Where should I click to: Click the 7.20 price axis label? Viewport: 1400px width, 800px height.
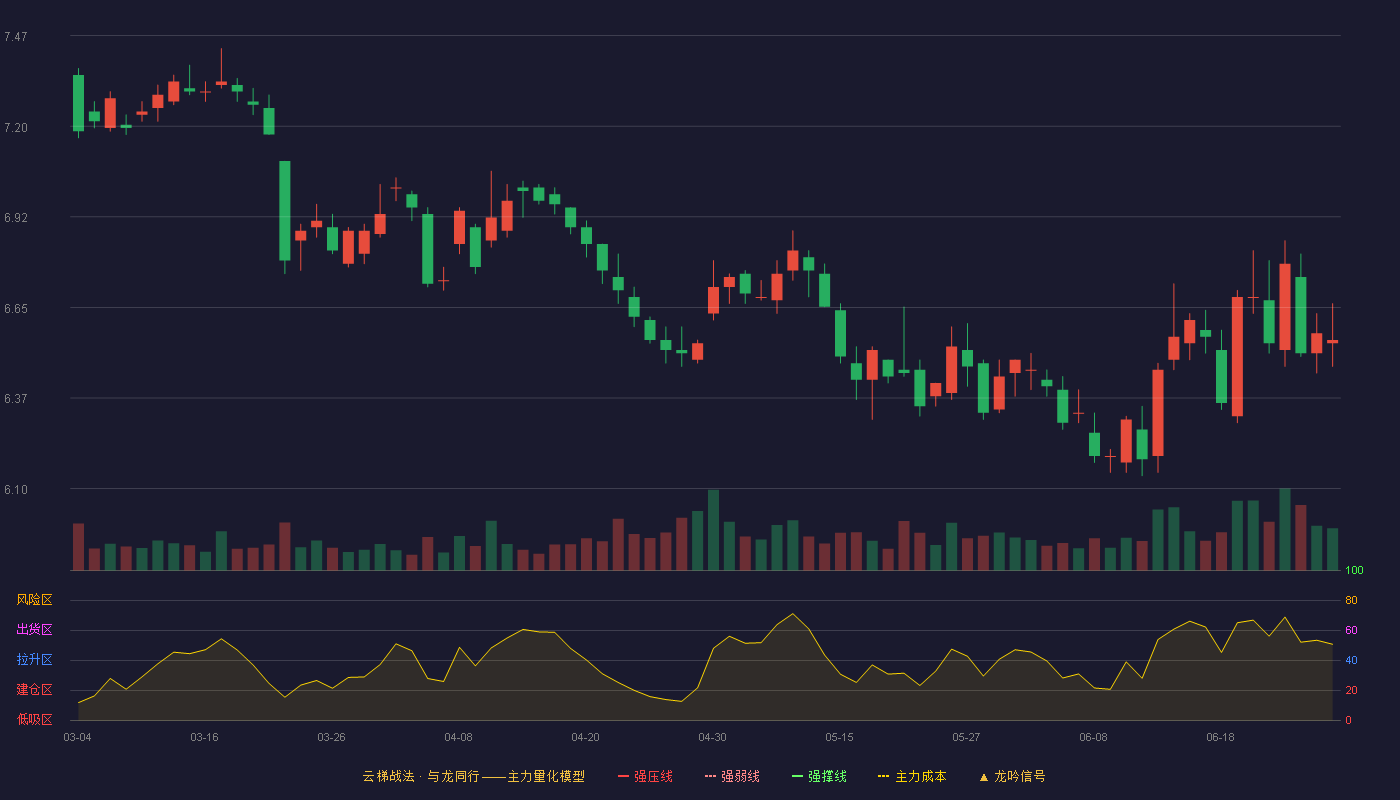[x=16, y=128]
